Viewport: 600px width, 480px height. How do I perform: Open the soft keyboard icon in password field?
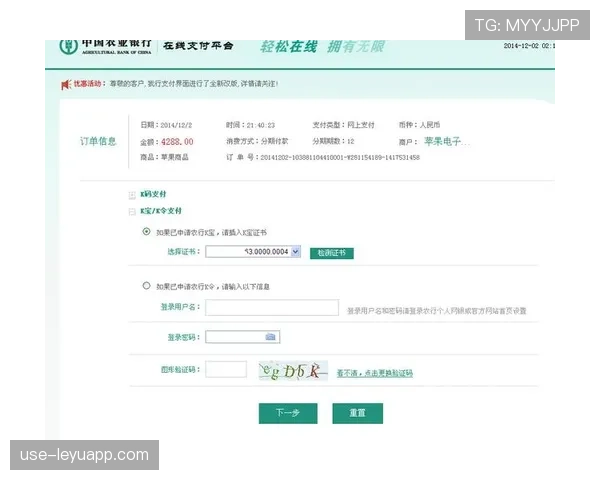pos(270,337)
